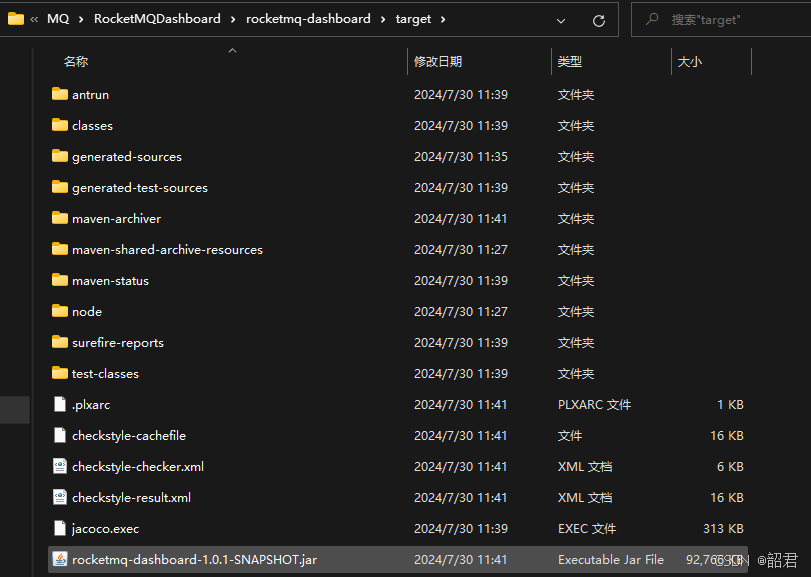Click the checkstyle-checker.xml file name
This screenshot has width=811, height=577.
[x=138, y=467]
